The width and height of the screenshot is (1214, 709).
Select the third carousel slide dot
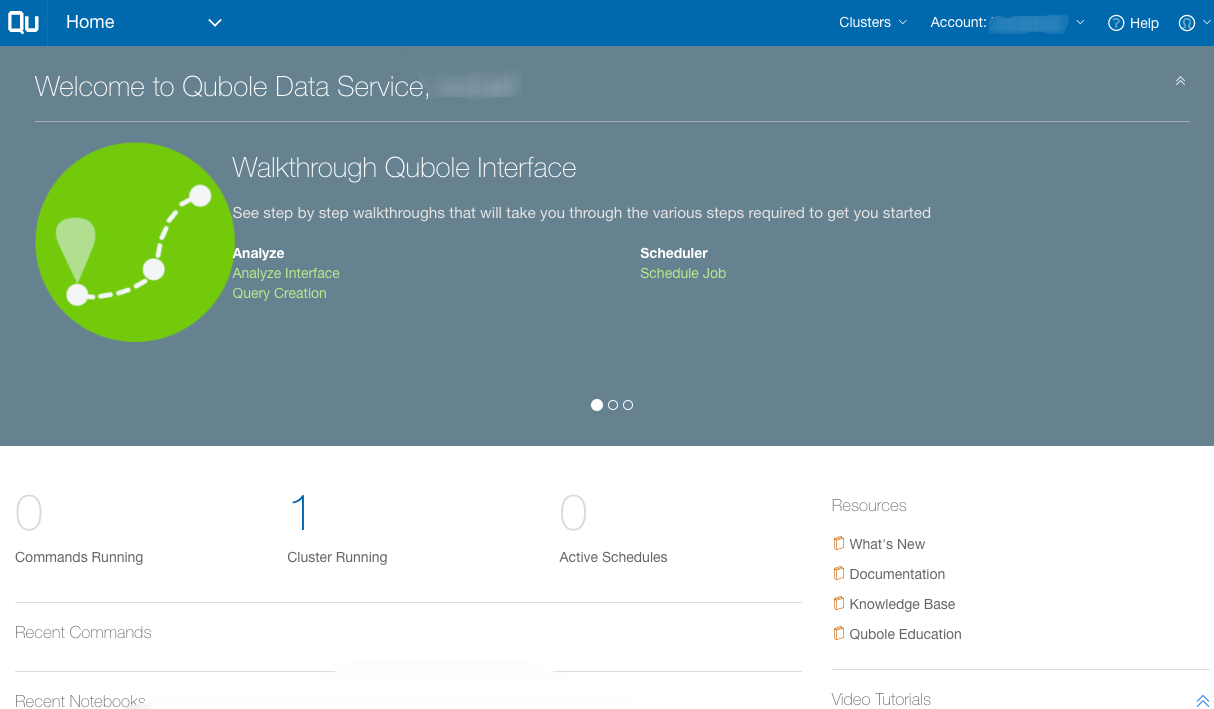628,405
